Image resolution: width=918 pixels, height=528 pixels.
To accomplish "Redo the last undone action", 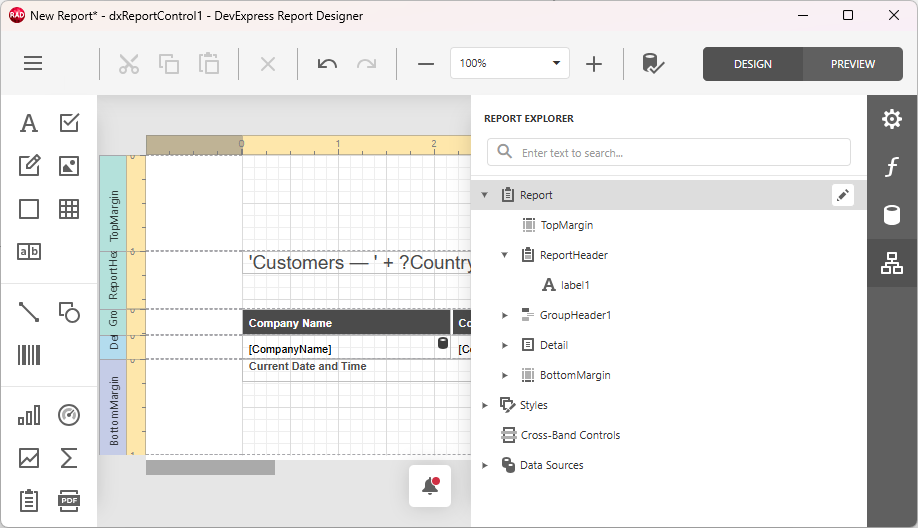I will 366,64.
